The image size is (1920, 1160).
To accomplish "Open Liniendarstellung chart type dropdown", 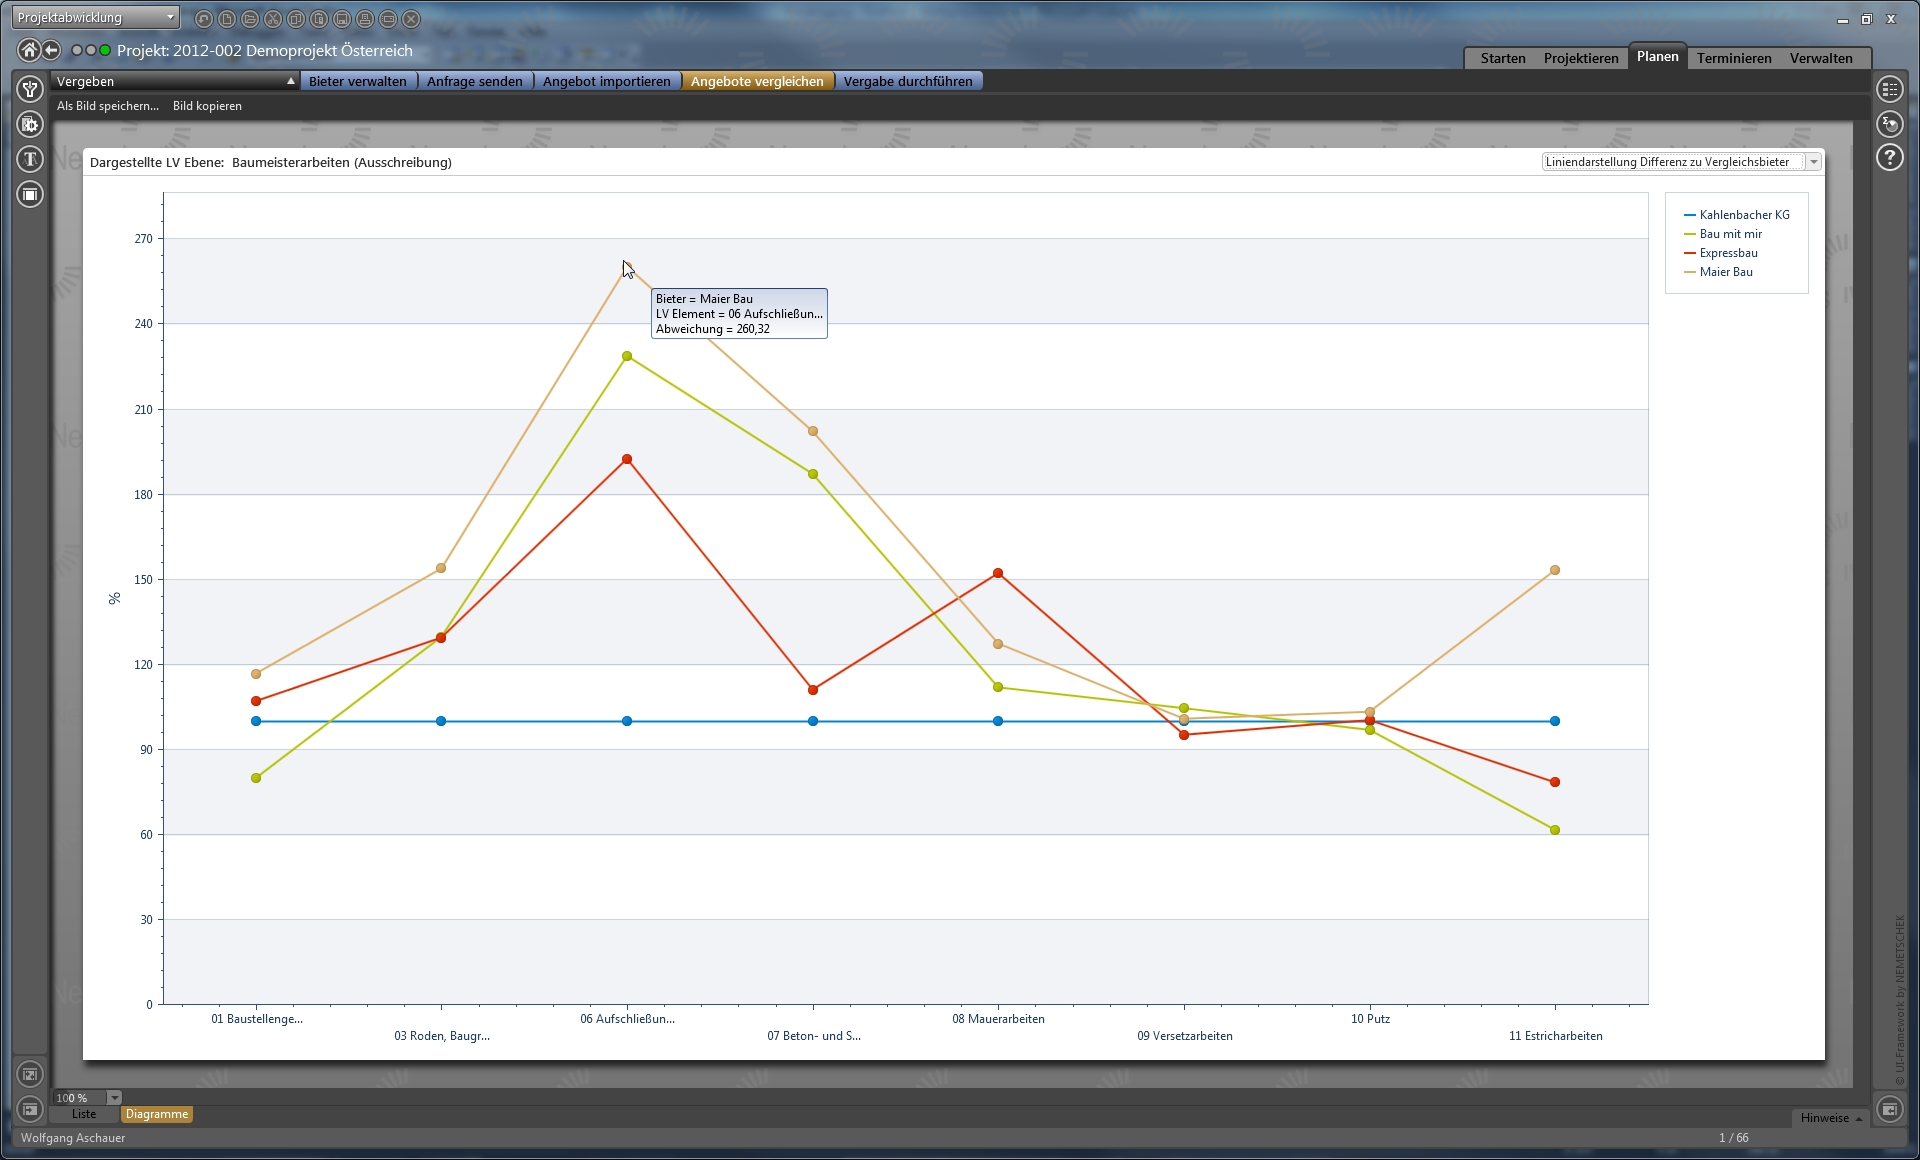I will point(1813,162).
